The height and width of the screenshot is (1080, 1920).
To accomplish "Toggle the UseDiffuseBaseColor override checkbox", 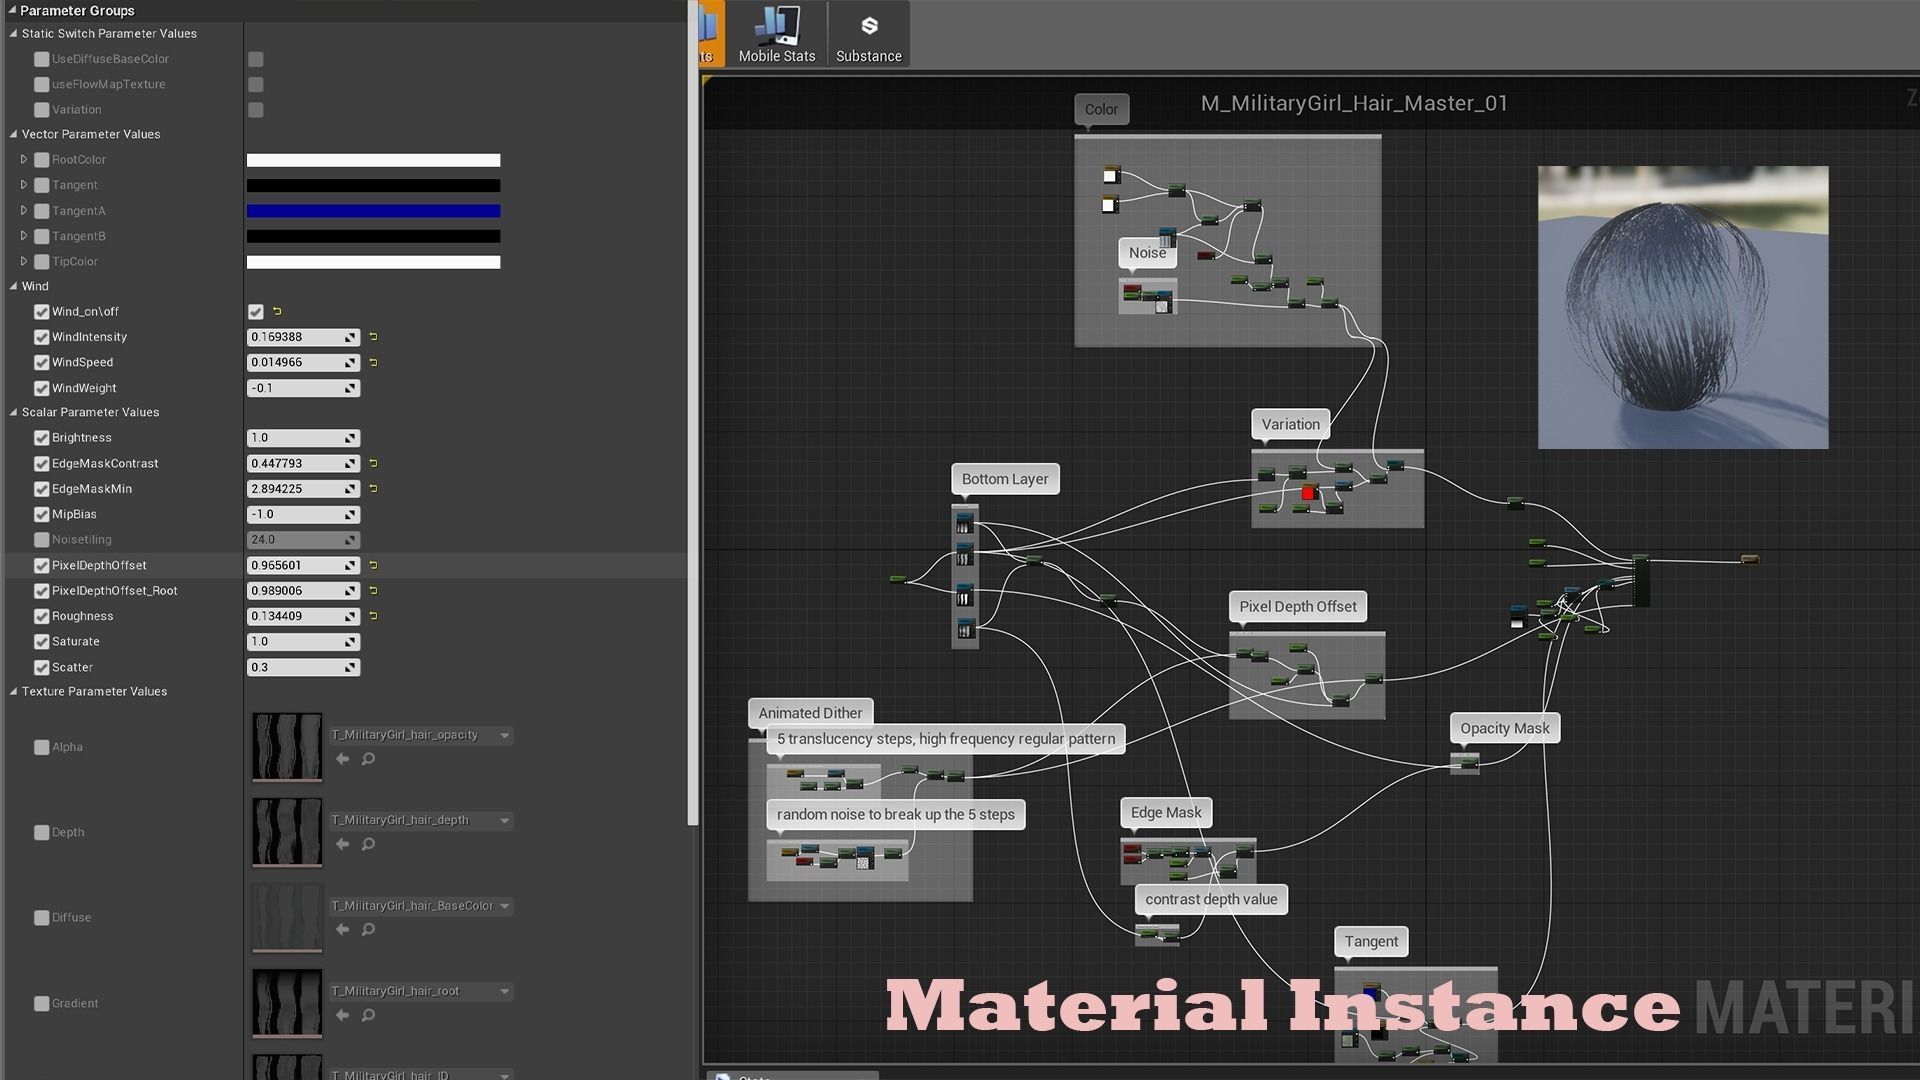I will [x=41, y=59].
